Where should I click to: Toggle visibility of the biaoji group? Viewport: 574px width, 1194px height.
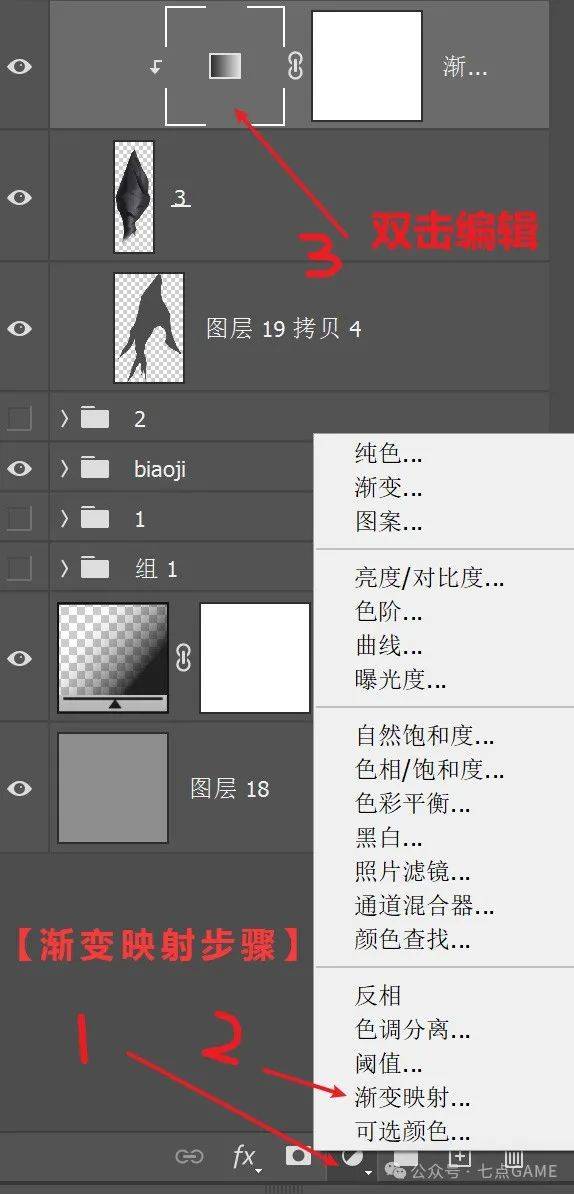pyautogui.click(x=19, y=468)
